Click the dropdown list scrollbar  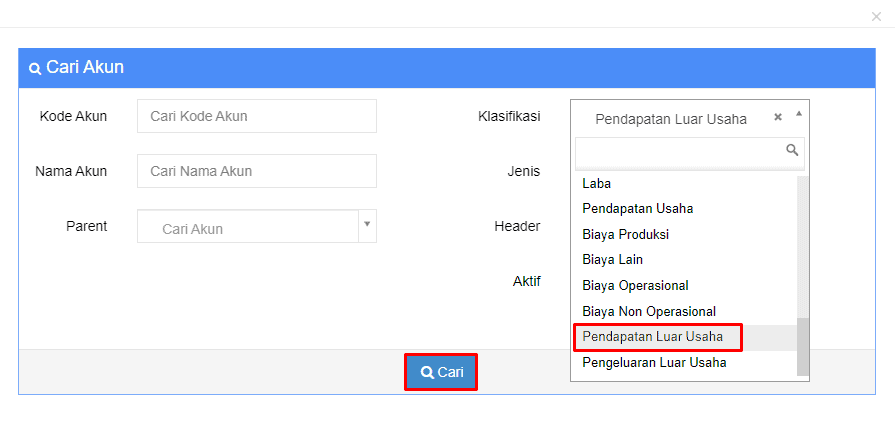(802, 345)
